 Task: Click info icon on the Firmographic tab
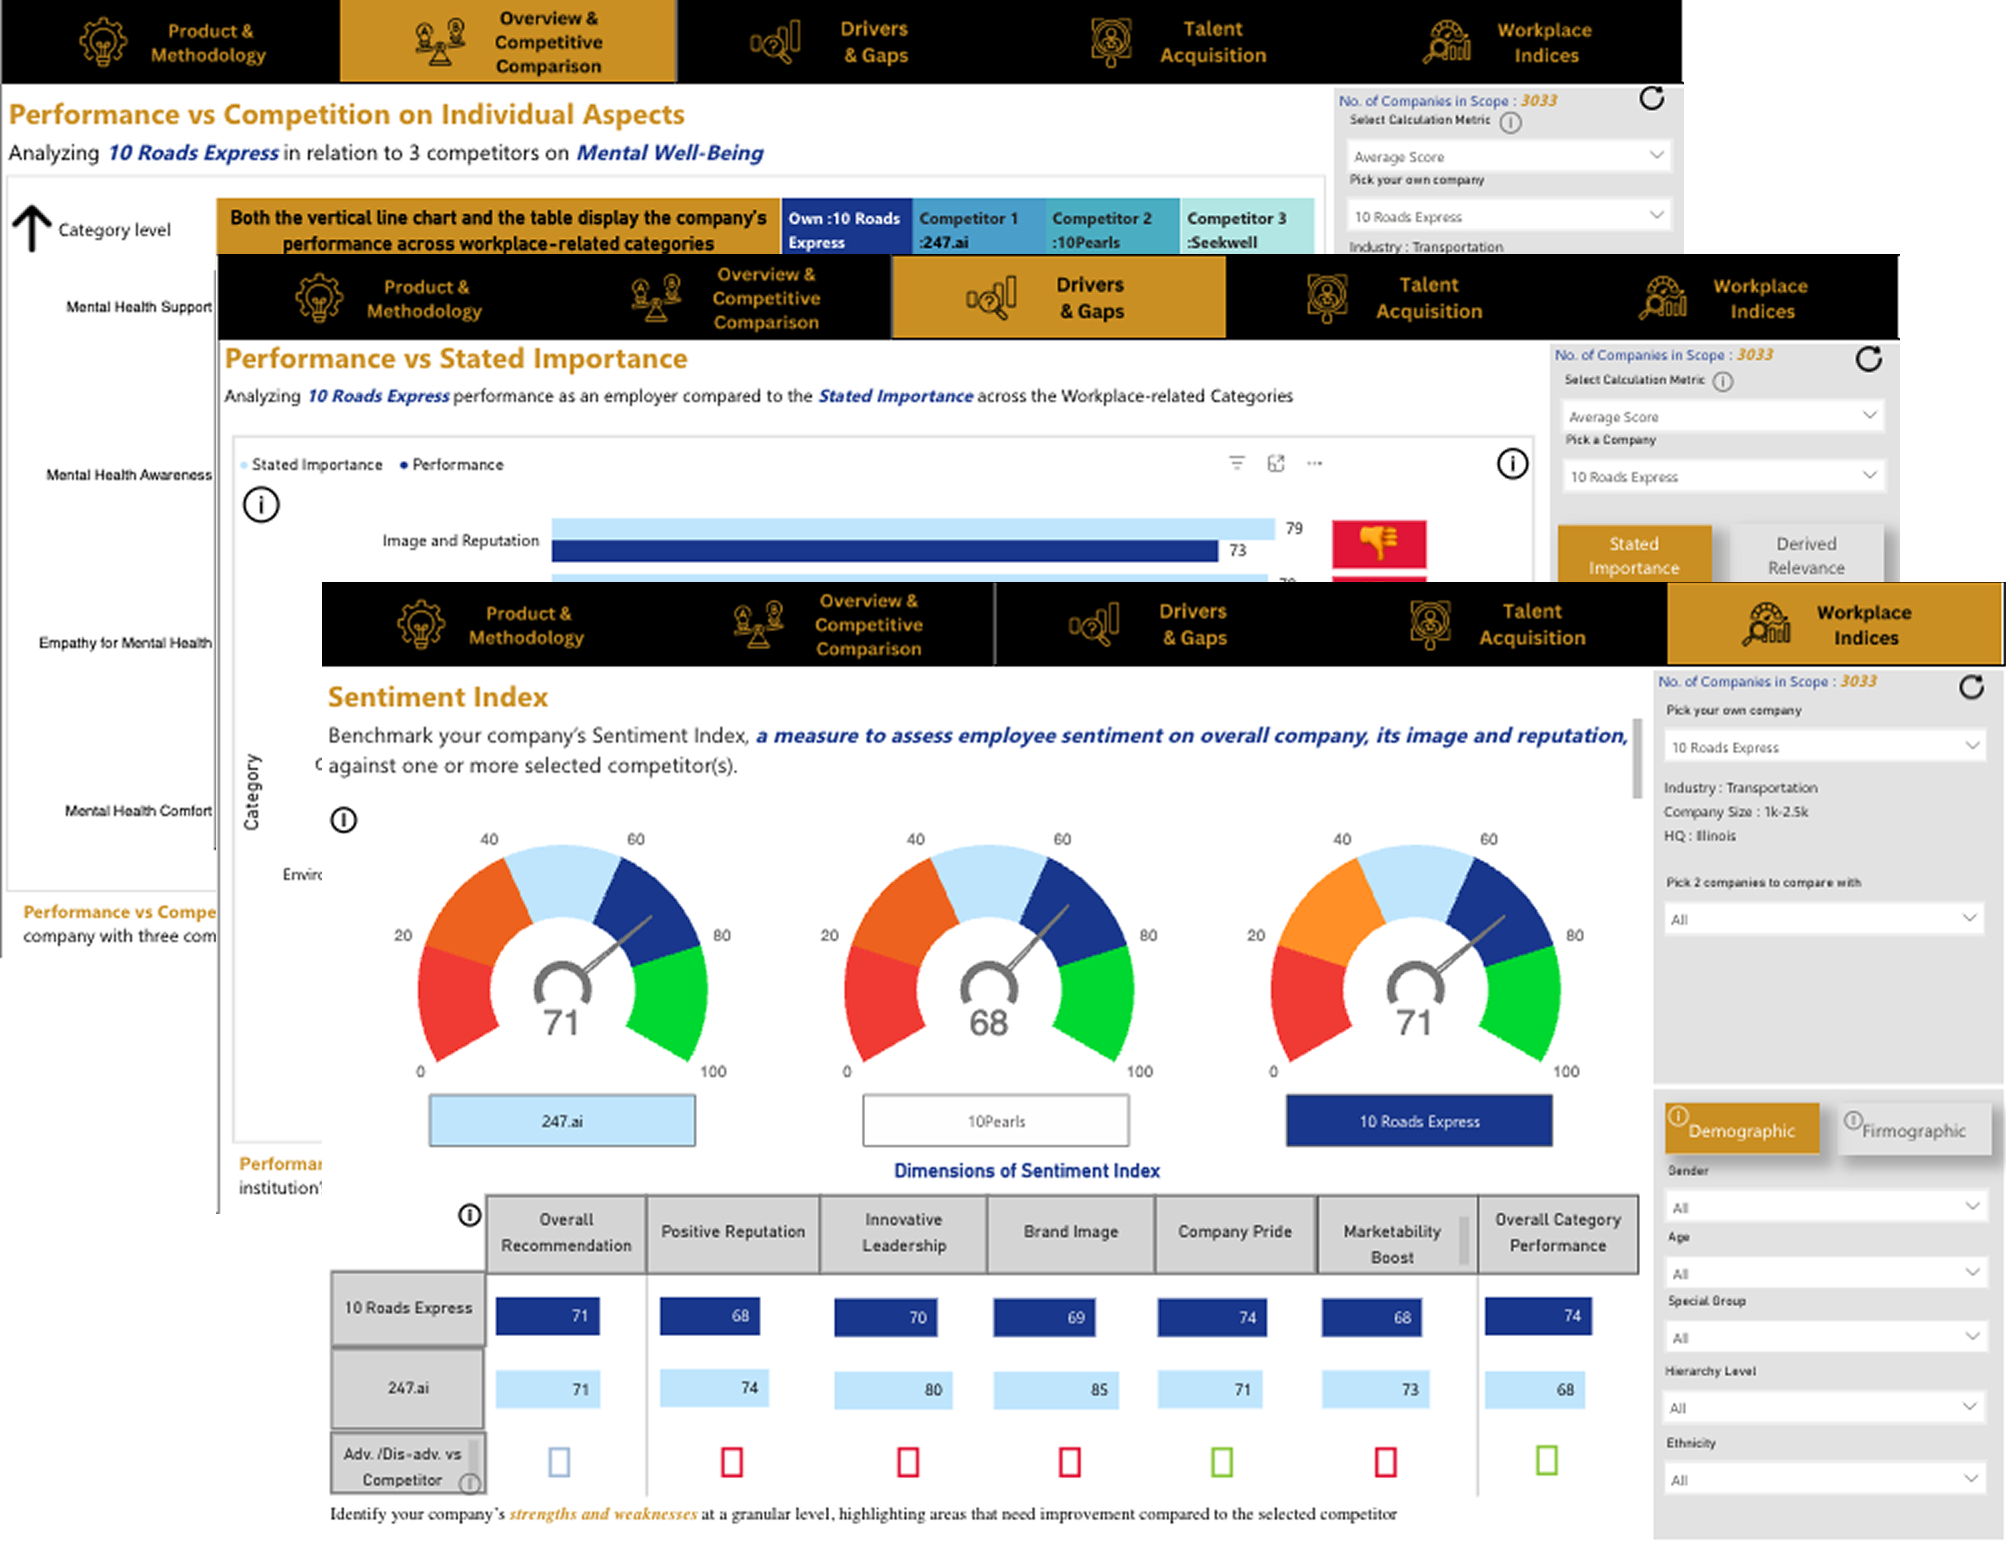tap(1853, 1119)
